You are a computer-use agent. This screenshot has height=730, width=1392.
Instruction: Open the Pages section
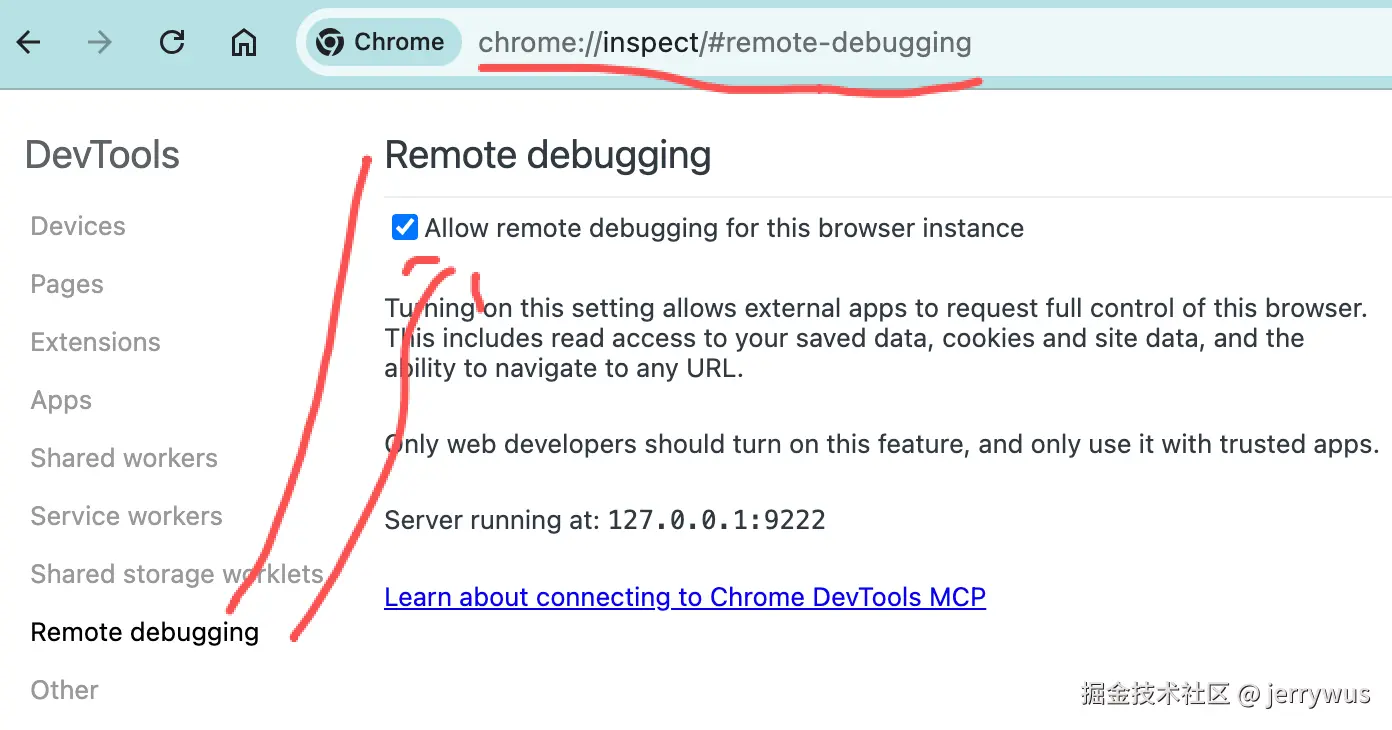tap(67, 284)
